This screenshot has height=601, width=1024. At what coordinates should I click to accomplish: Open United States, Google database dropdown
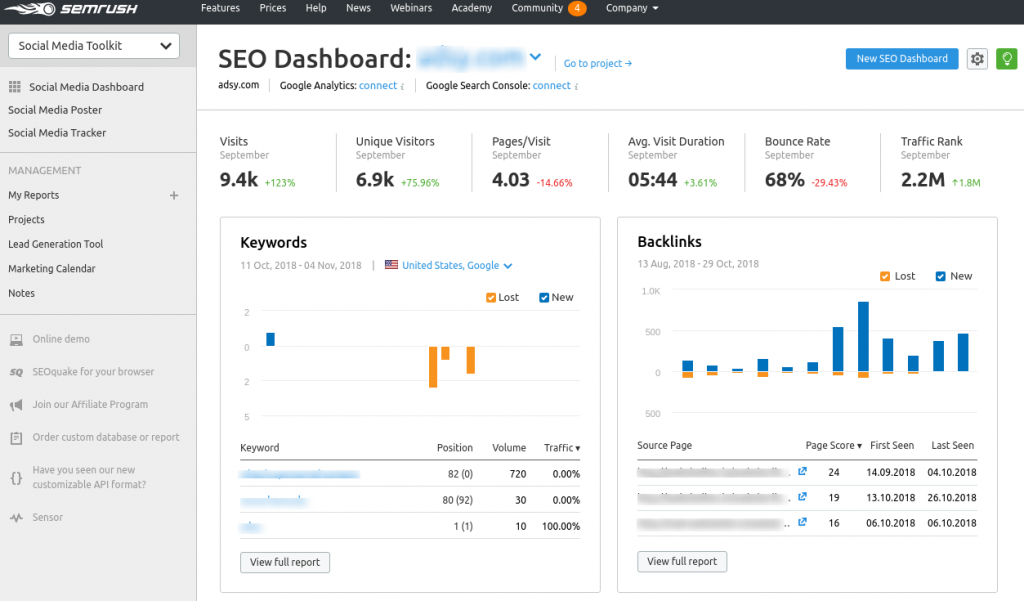coord(457,265)
